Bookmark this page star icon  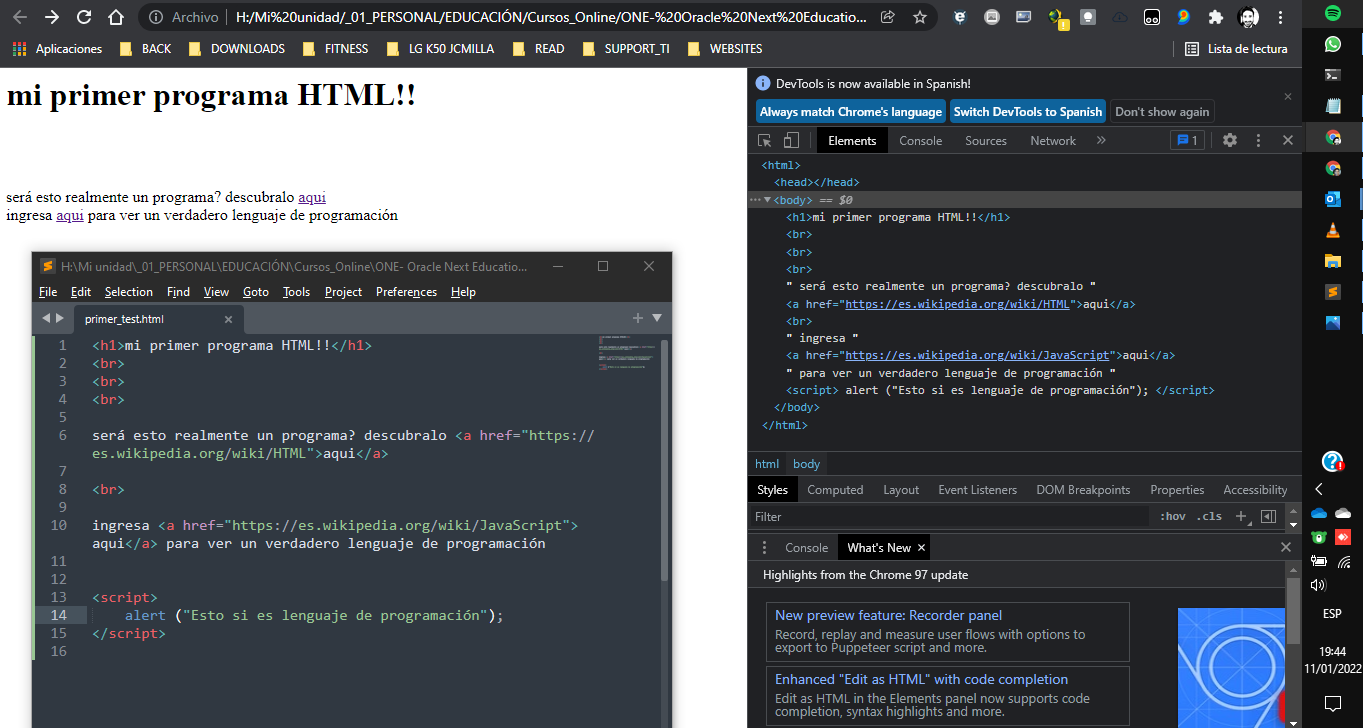tap(919, 17)
